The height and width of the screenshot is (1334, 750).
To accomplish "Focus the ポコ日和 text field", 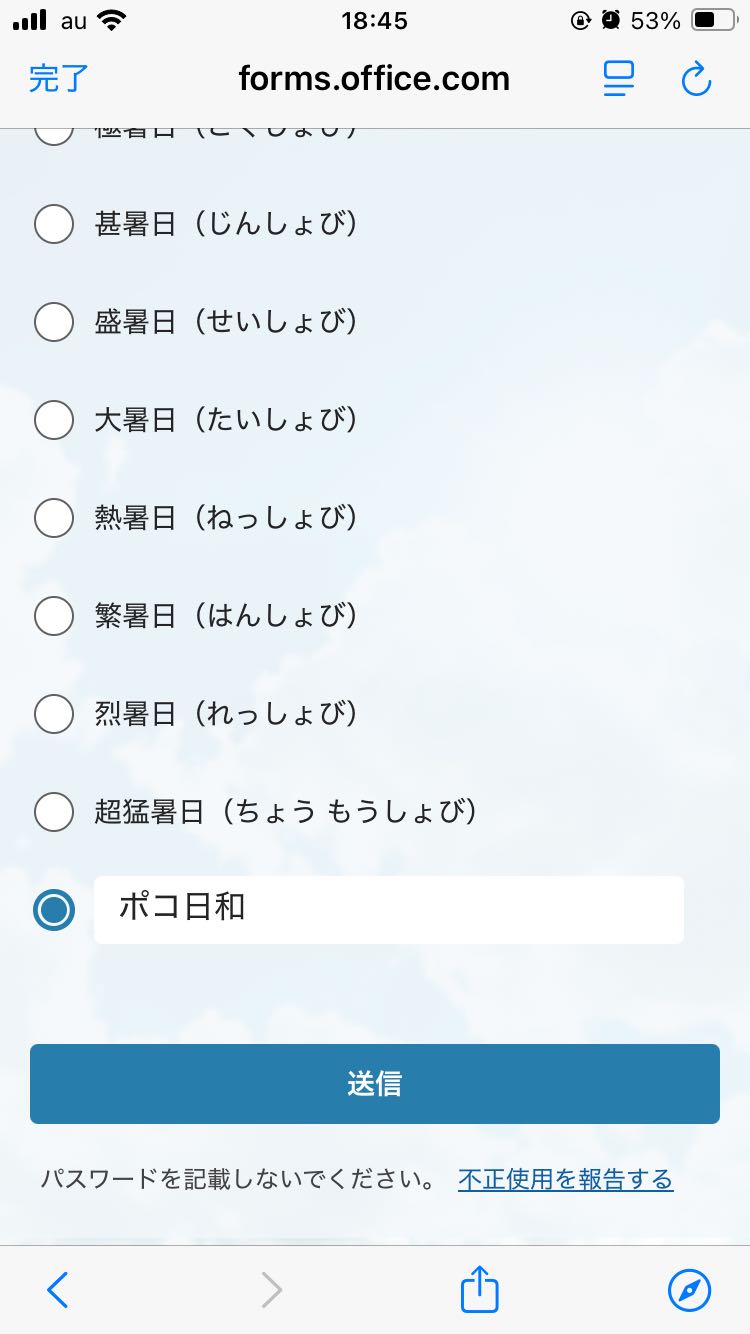I will (388, 910).
